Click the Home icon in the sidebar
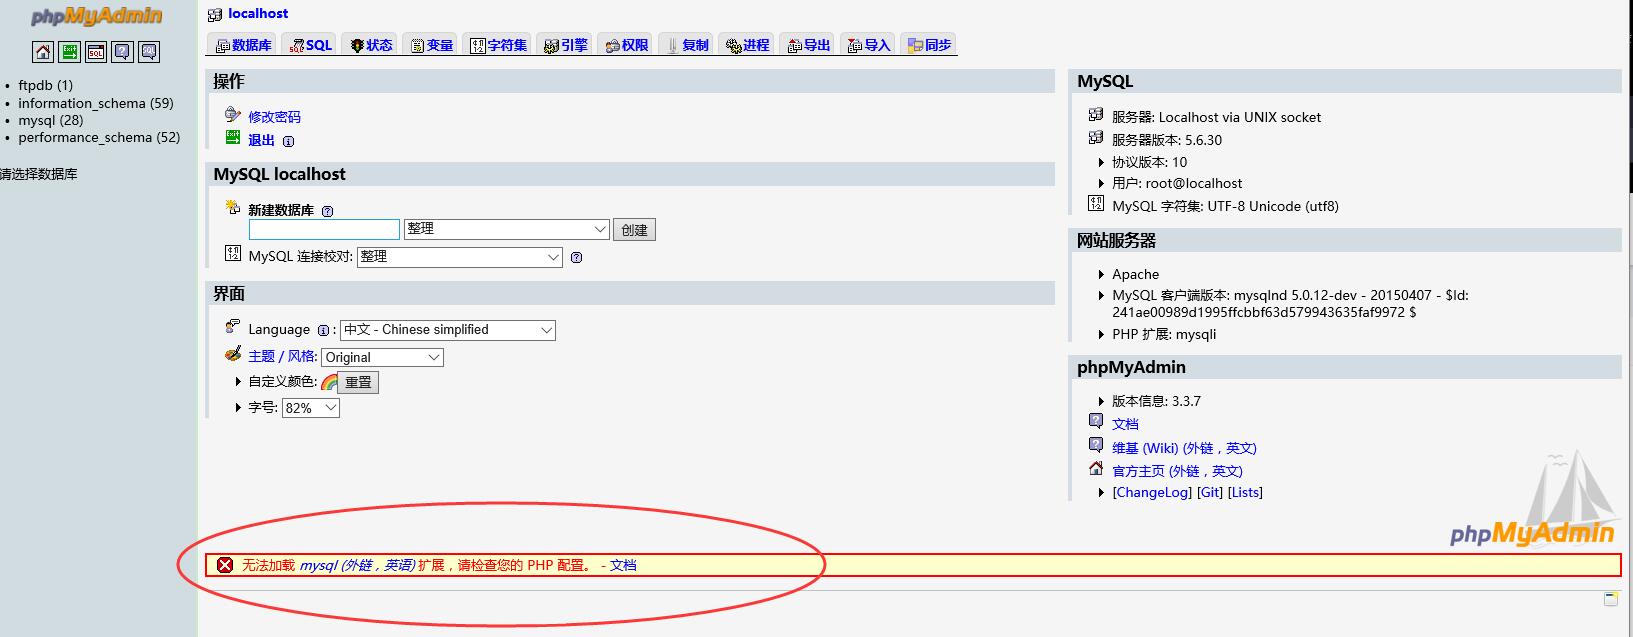Image resolution: width=1633 pixels, height=637 pixels. pos(43,52)
